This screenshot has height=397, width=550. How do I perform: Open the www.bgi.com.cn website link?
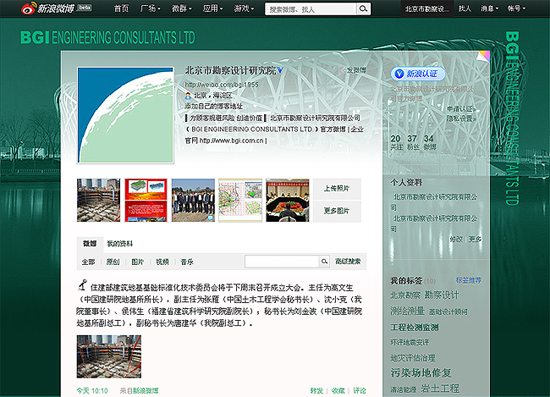(232, 141)
